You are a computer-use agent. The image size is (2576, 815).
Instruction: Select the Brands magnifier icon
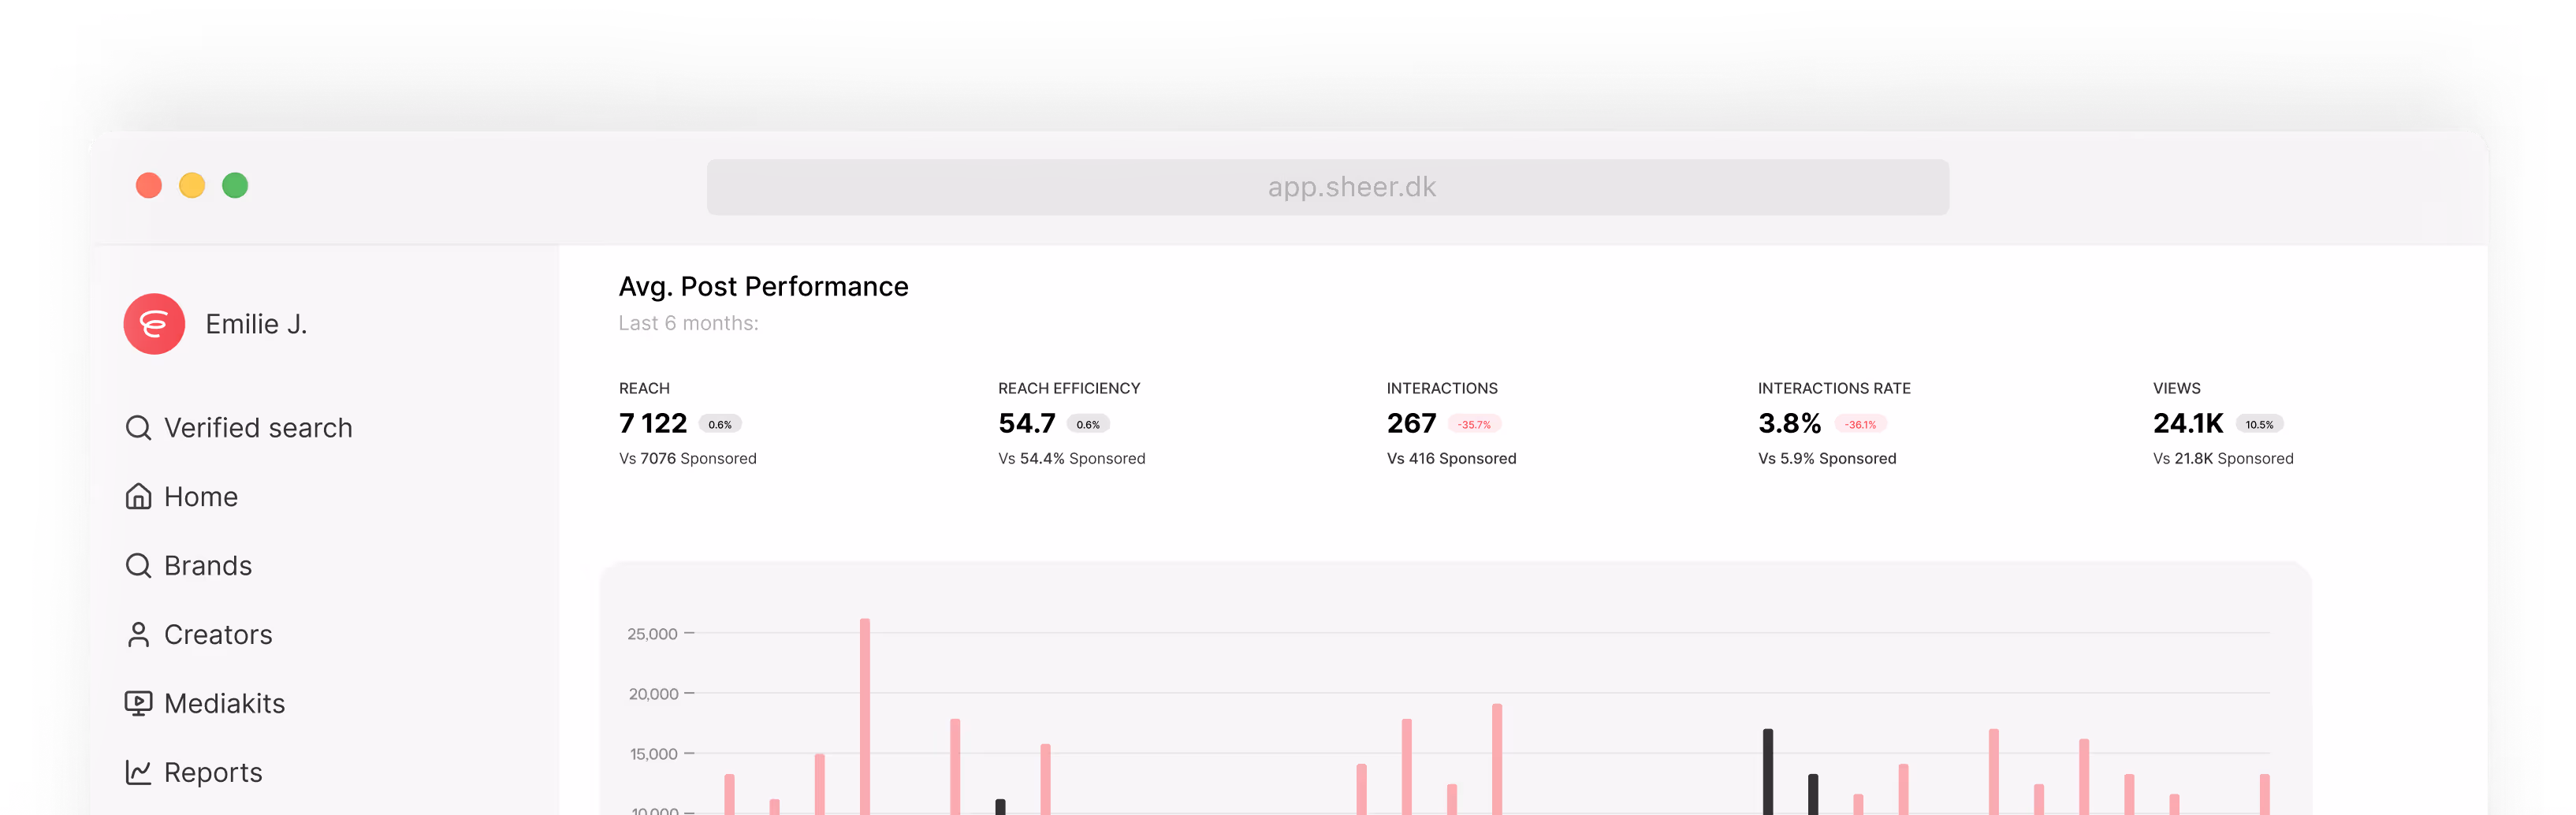click(x=139, y=565)
